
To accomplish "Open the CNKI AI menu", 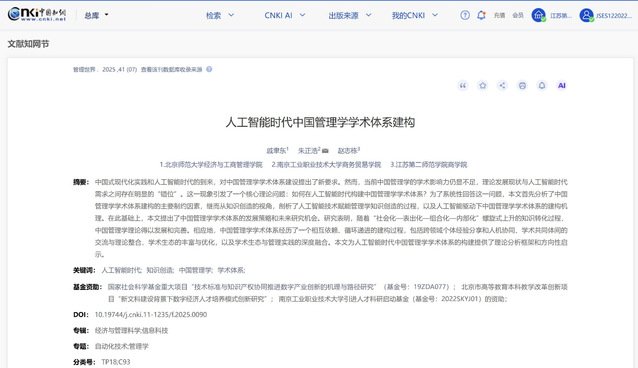I will pyautogui.click(x=278, y=15).
